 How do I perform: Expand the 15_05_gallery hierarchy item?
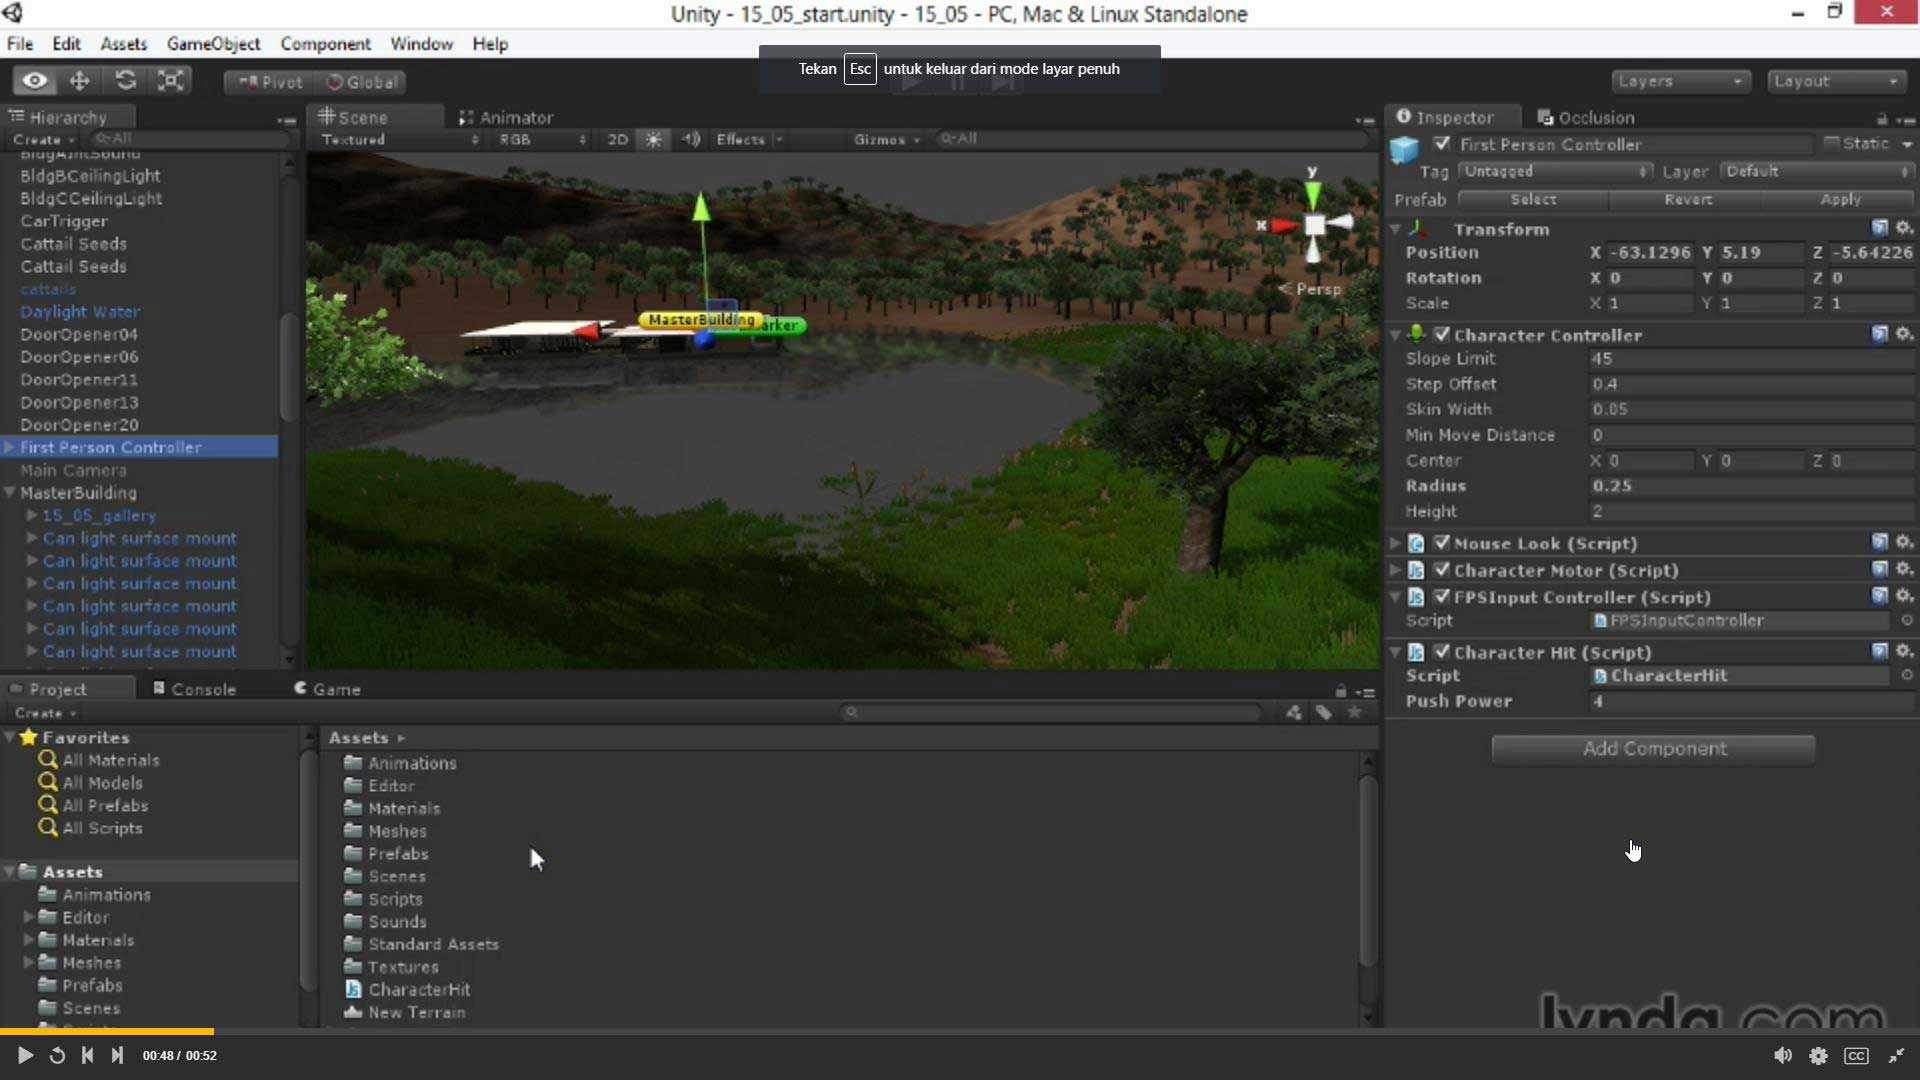click(x=32, y=515)
